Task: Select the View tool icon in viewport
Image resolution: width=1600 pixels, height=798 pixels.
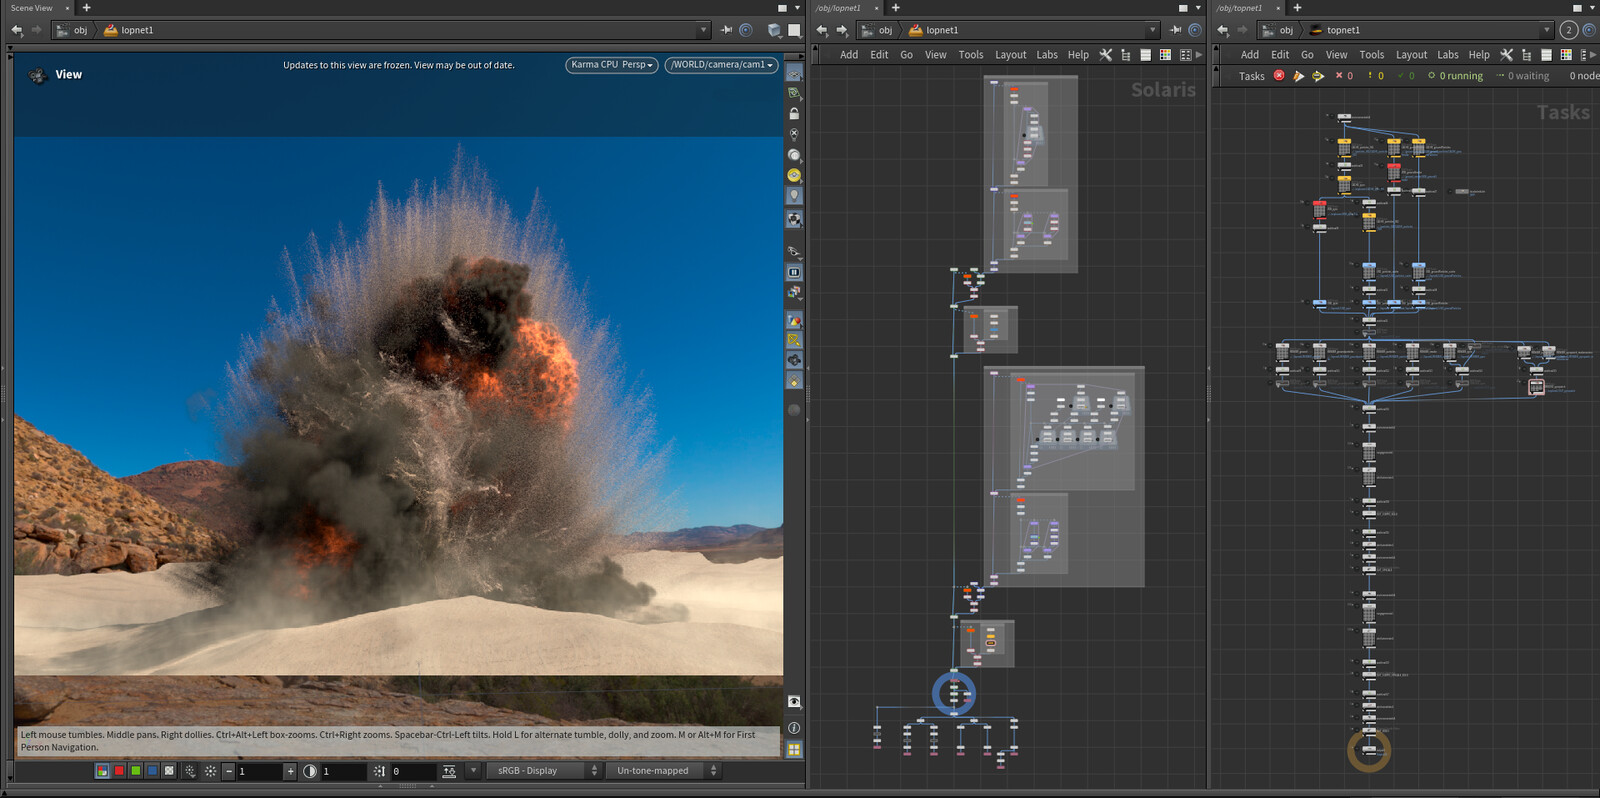Action: pyautogui.click(x=38, y=75)
